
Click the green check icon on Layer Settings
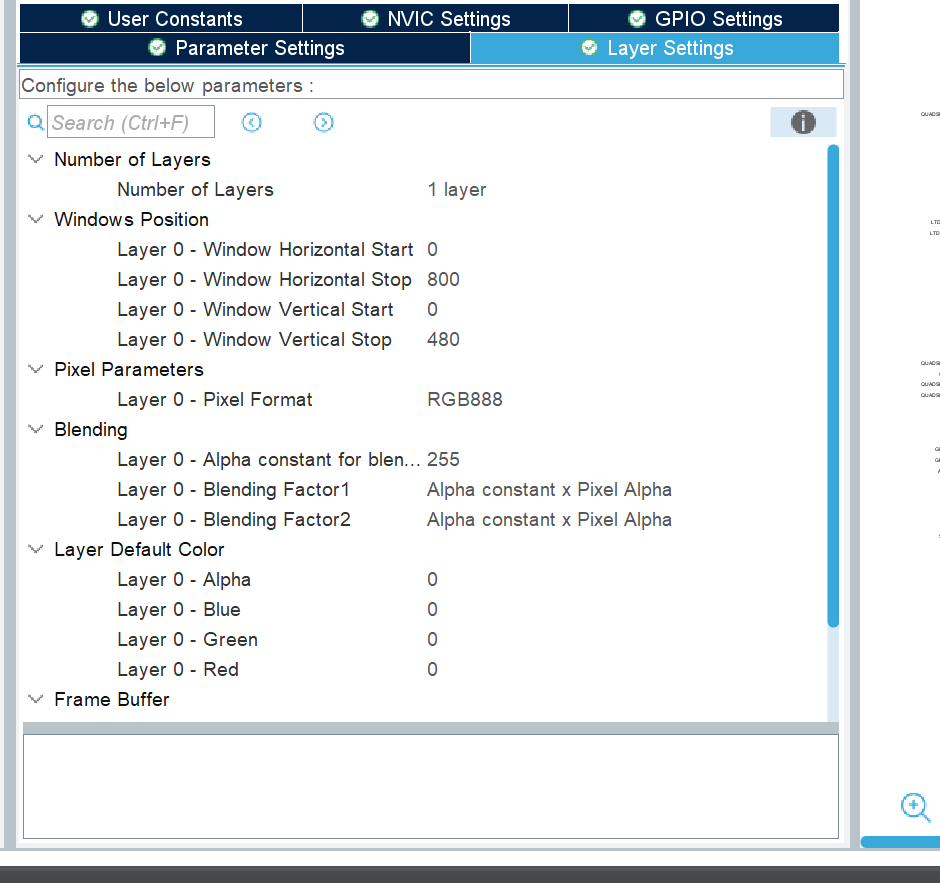[589, 47]
